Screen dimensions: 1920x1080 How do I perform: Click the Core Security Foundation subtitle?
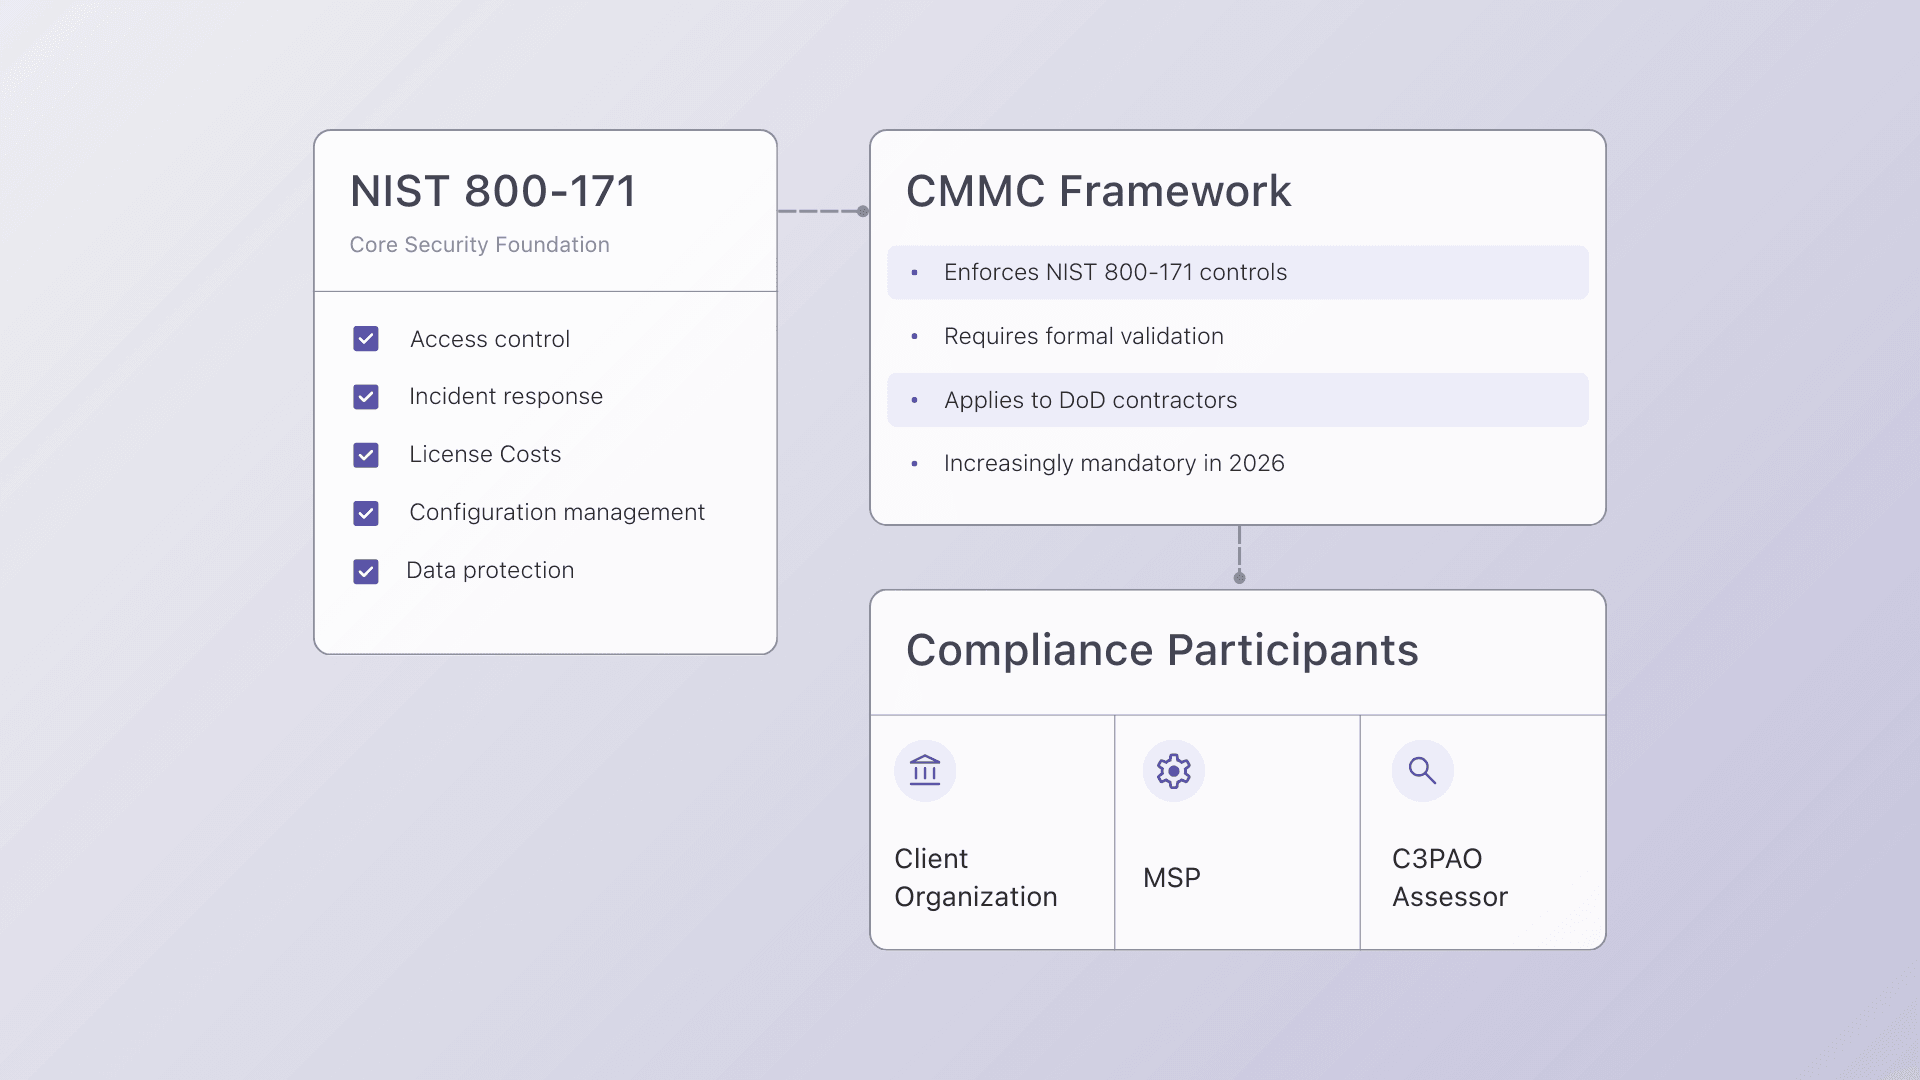point(479,245)
